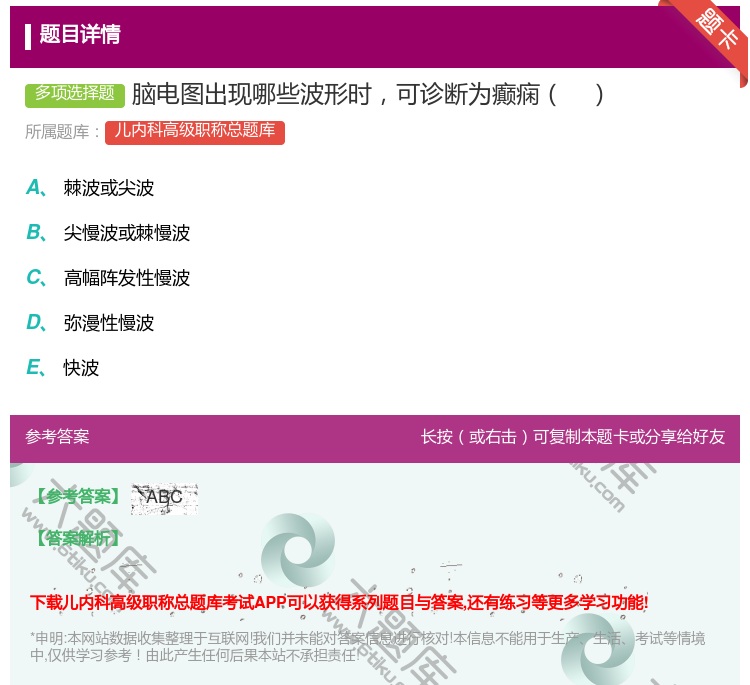The width and height of the screenshot is (750, 685).
Task: Click the 题目详情 header title
Action: tap(80, 34)
